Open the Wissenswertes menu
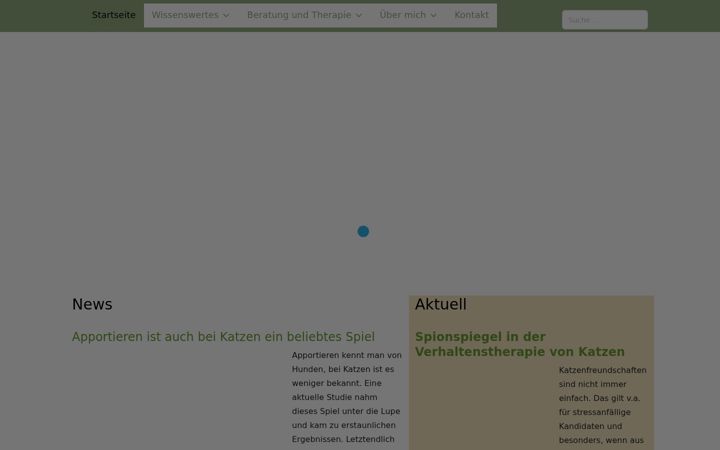This screenshot has height=450, width=720. click(185, 15)
